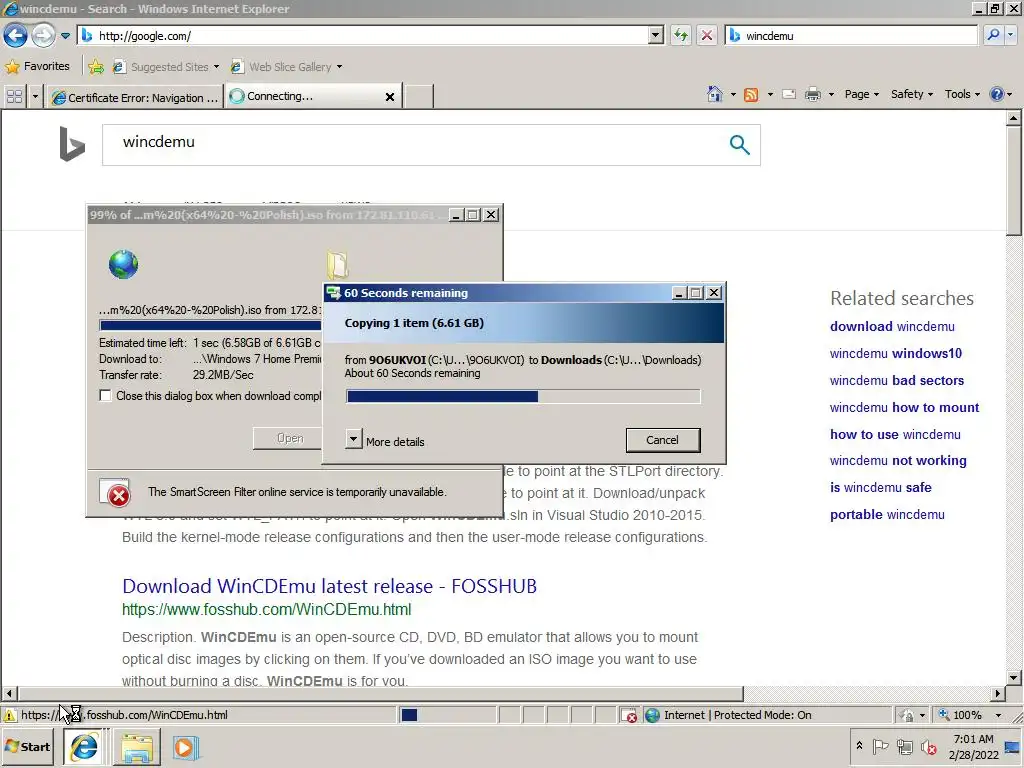1024x768 pixels.
Task: Open Quick Tabs grid icon
Action: coord(14,97)
